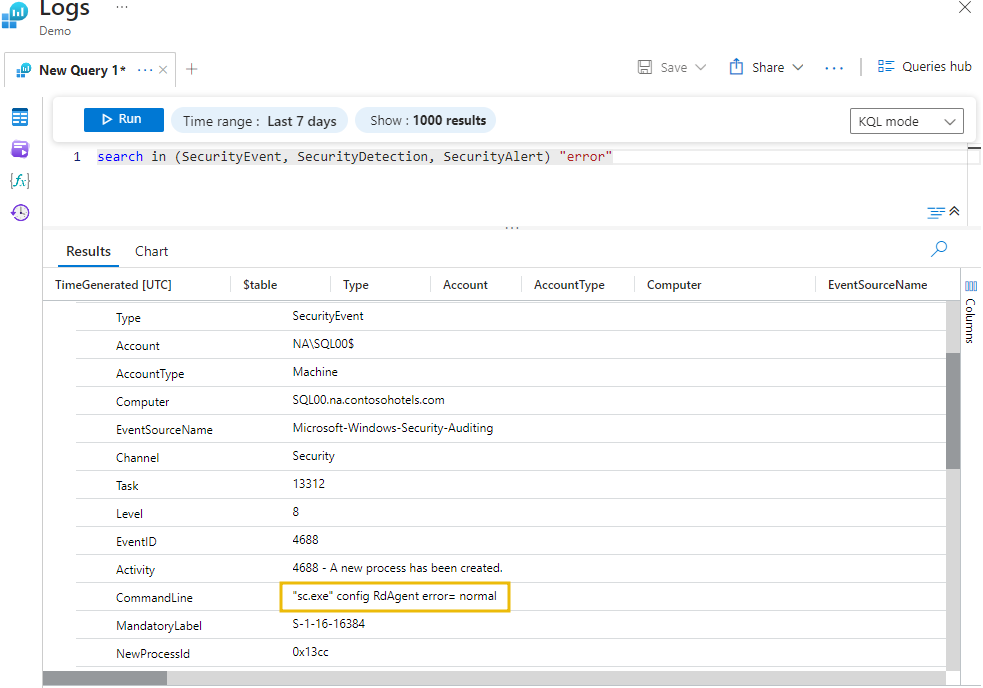Open the Tables sidebar icon
The width and height of the screenshot is (983, 688).
20,117
